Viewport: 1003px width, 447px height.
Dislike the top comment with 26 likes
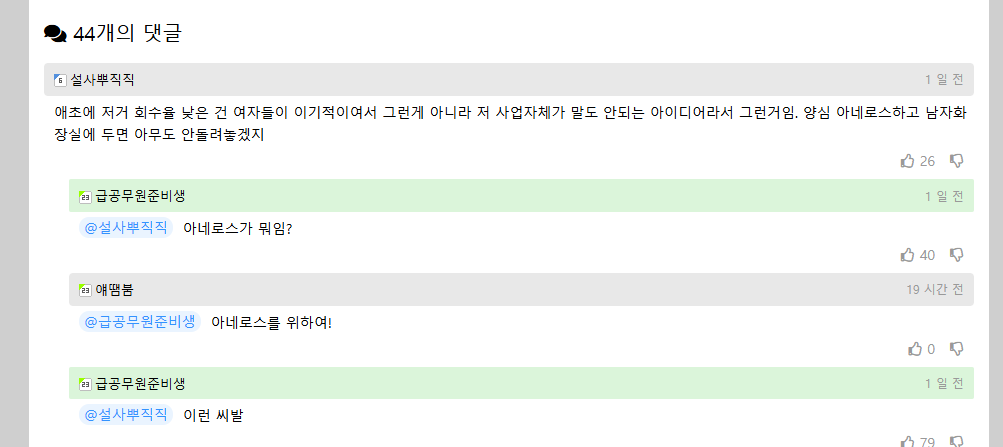coord(957,161)
